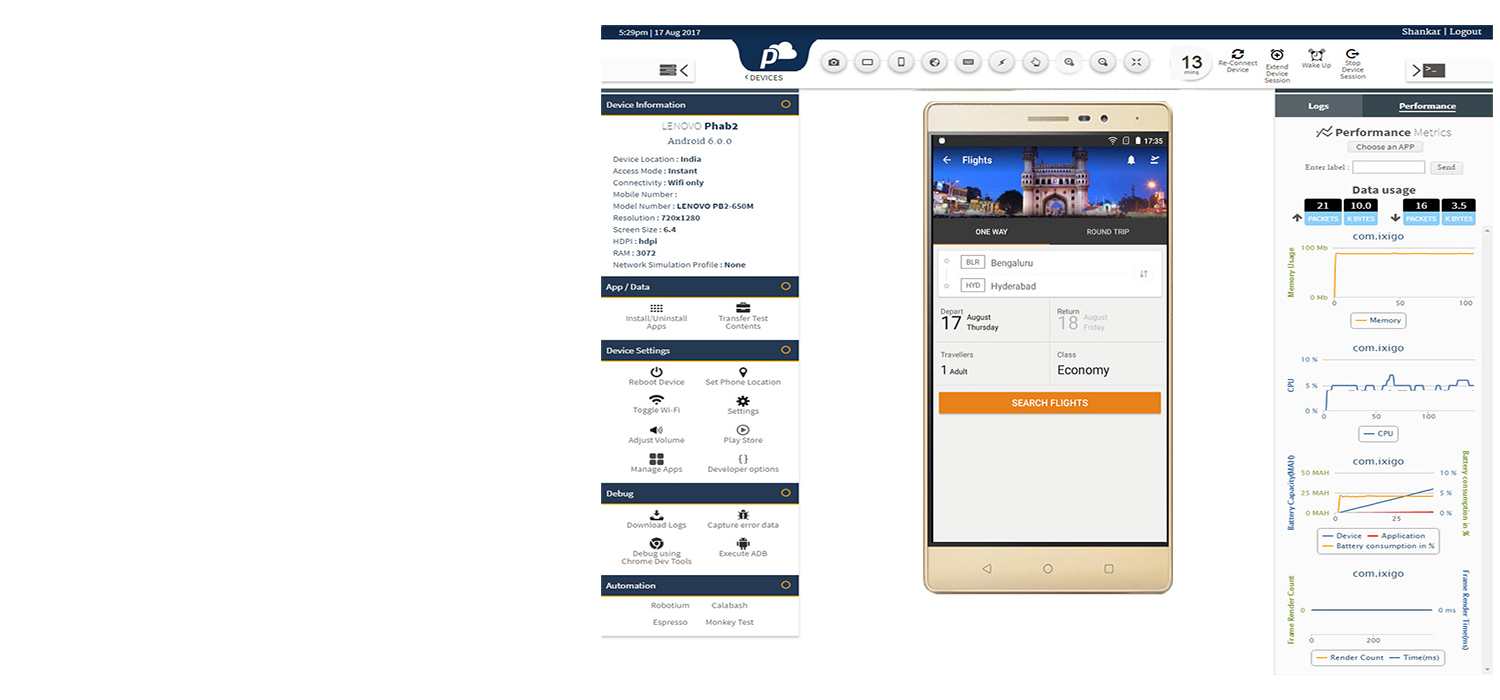
Task: Open the on-screen keyboard icon
Action: pyautogui.click(x=968, y=62)
